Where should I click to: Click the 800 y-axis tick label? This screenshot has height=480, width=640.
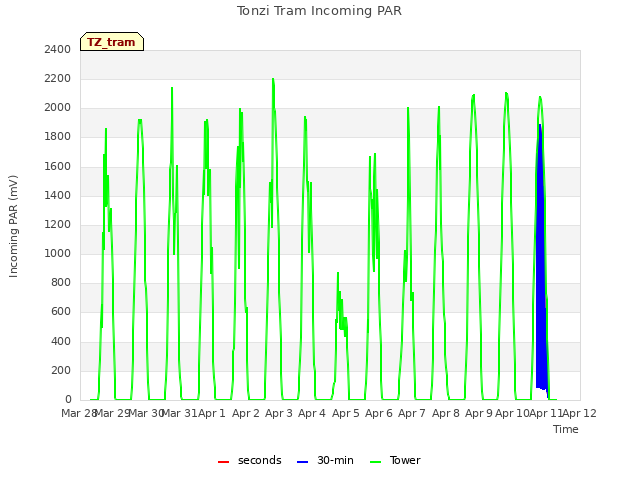[61, 282]
